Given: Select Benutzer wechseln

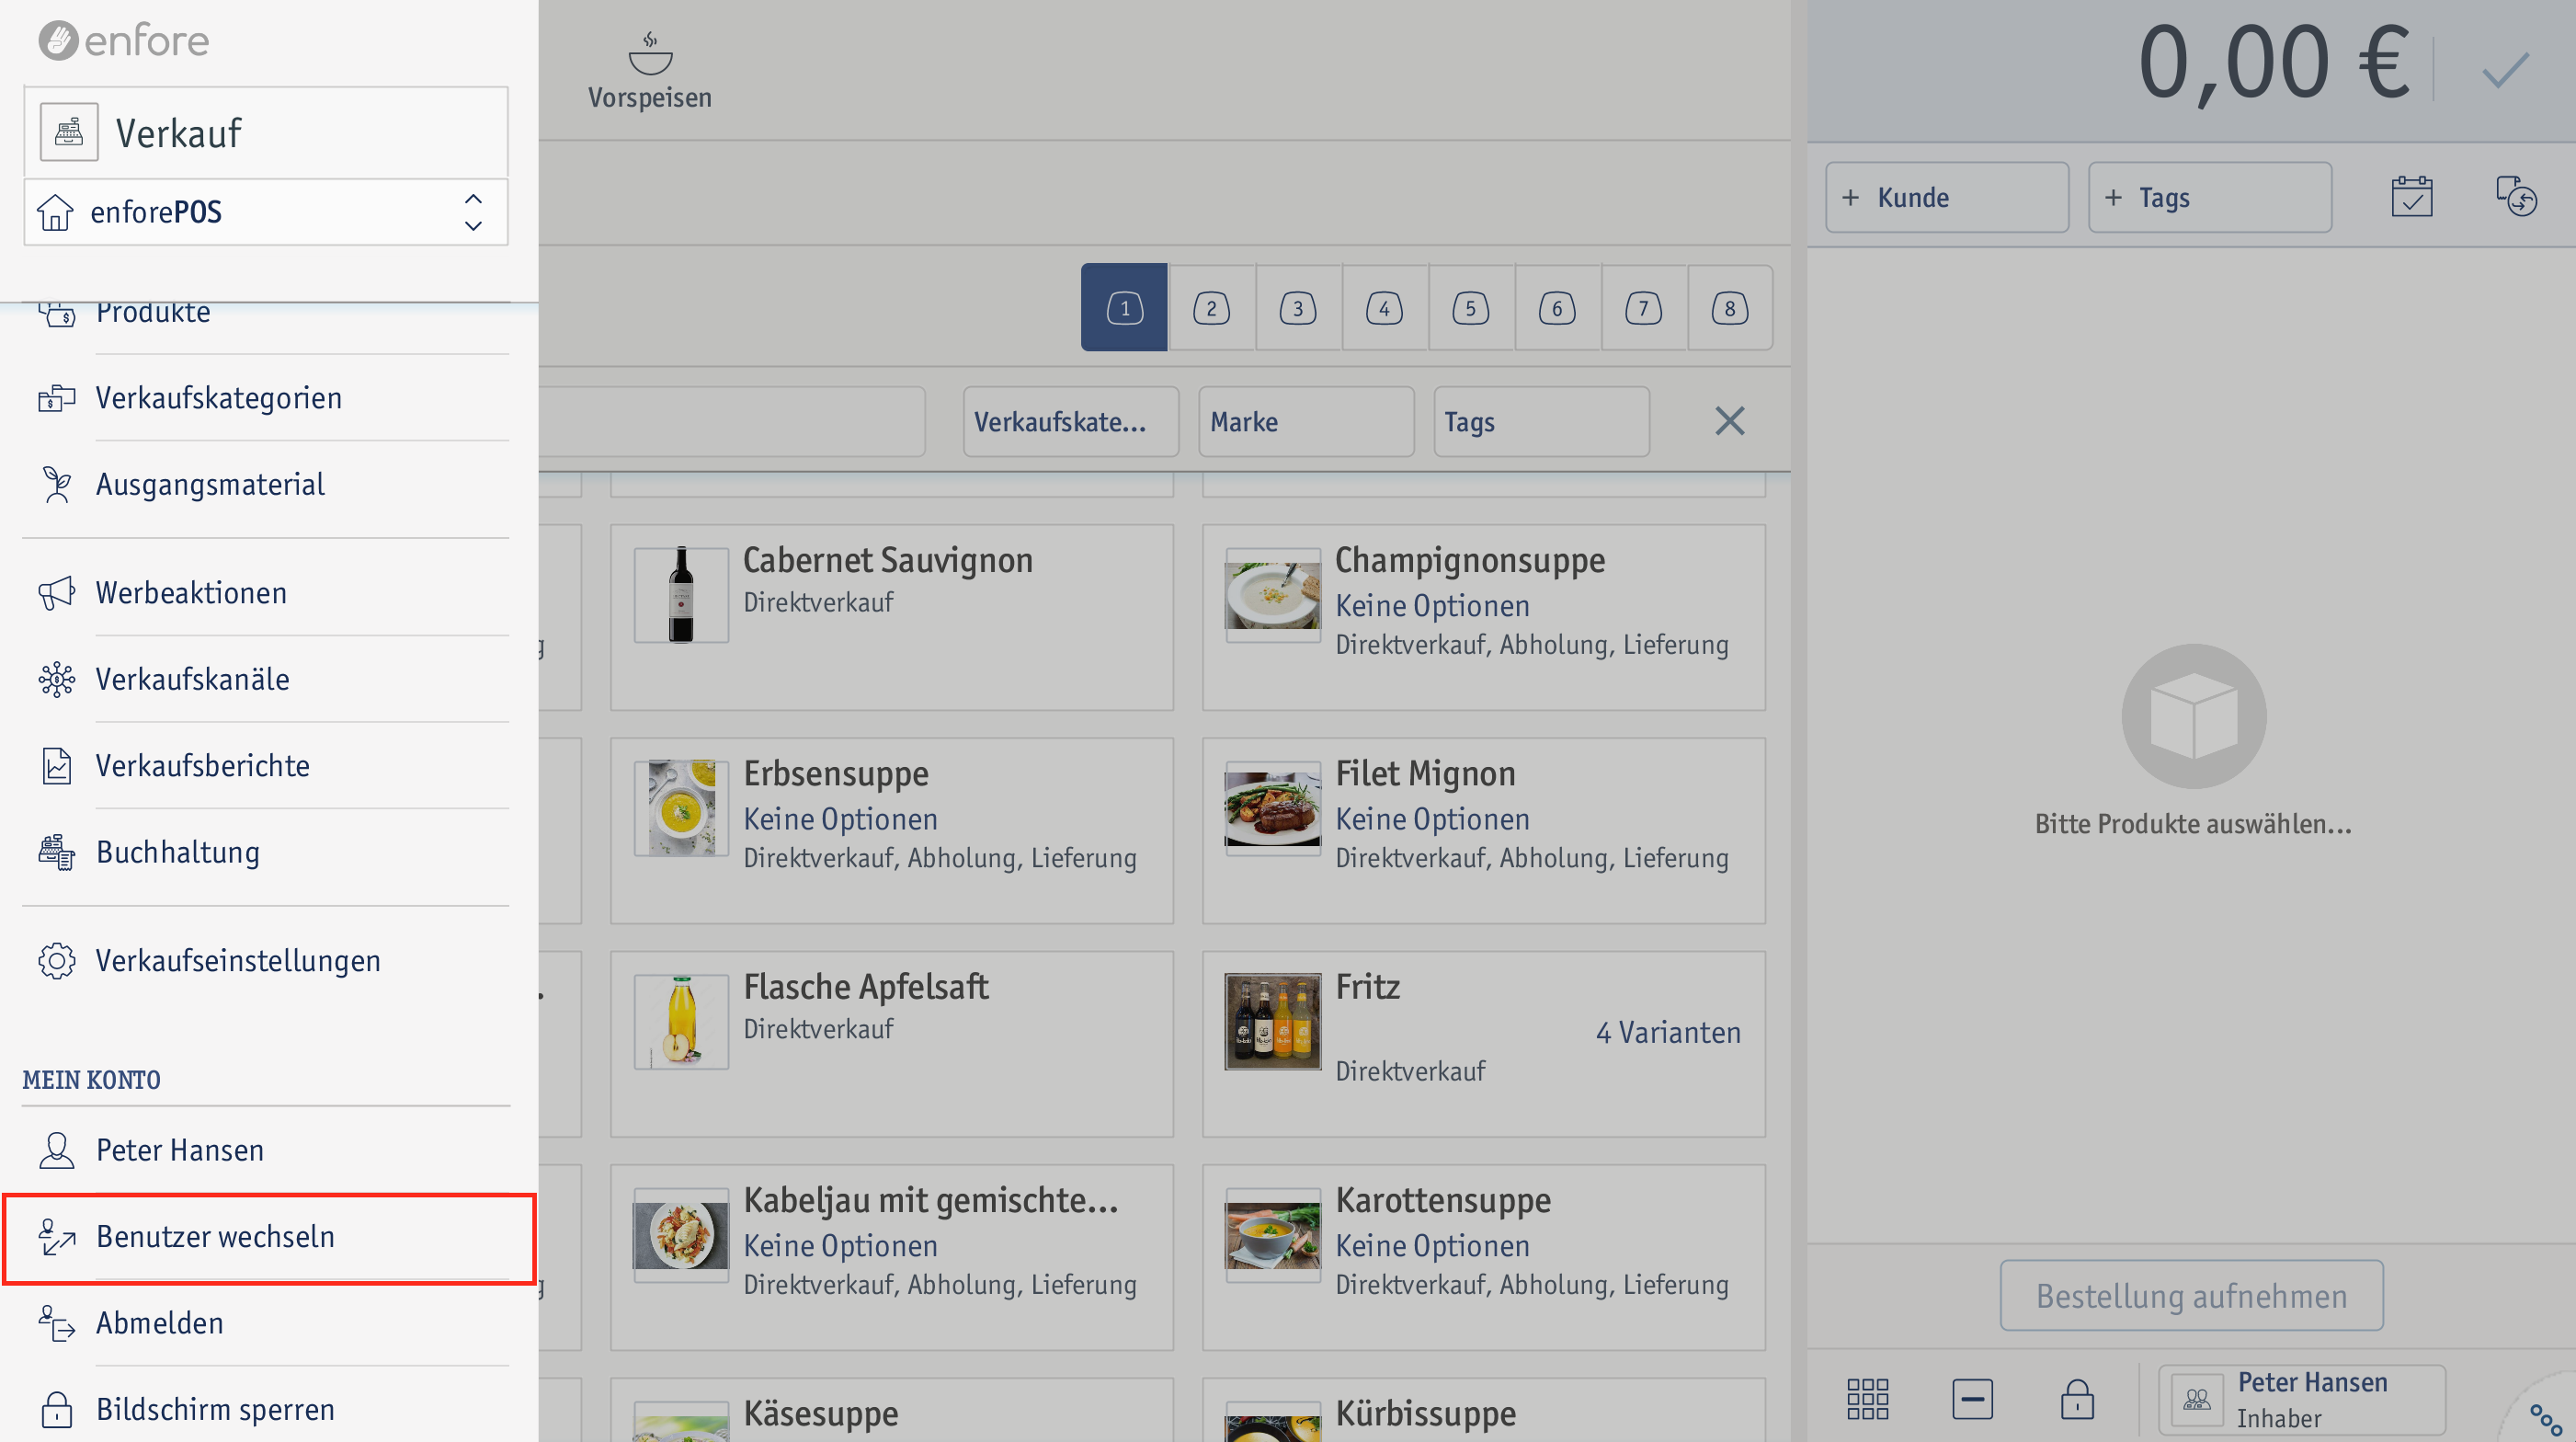Looking at the screenshot, I should 270,1237.
